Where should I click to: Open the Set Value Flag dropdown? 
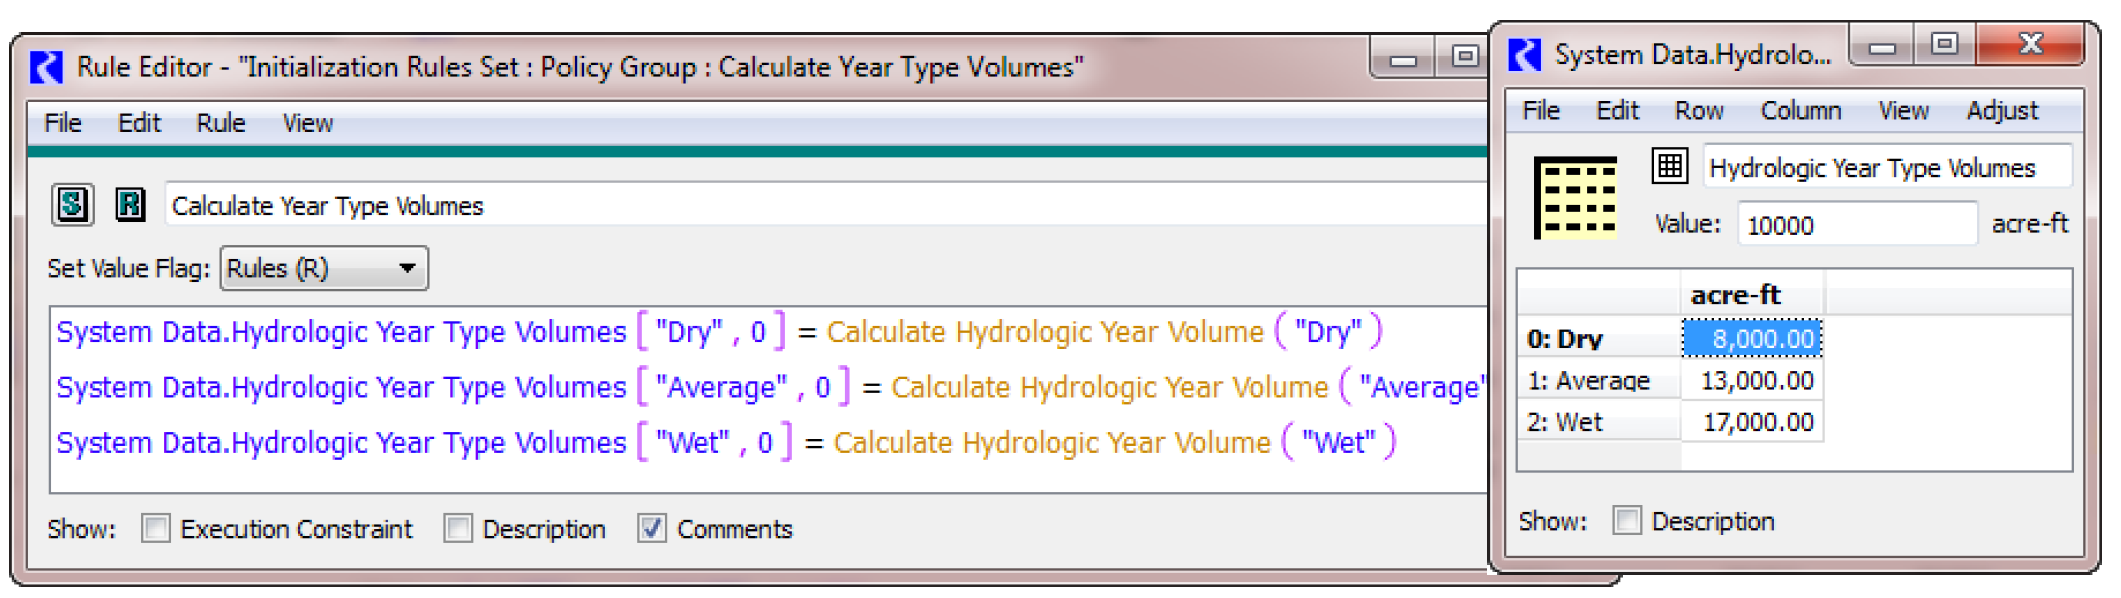tap(324, 268)
